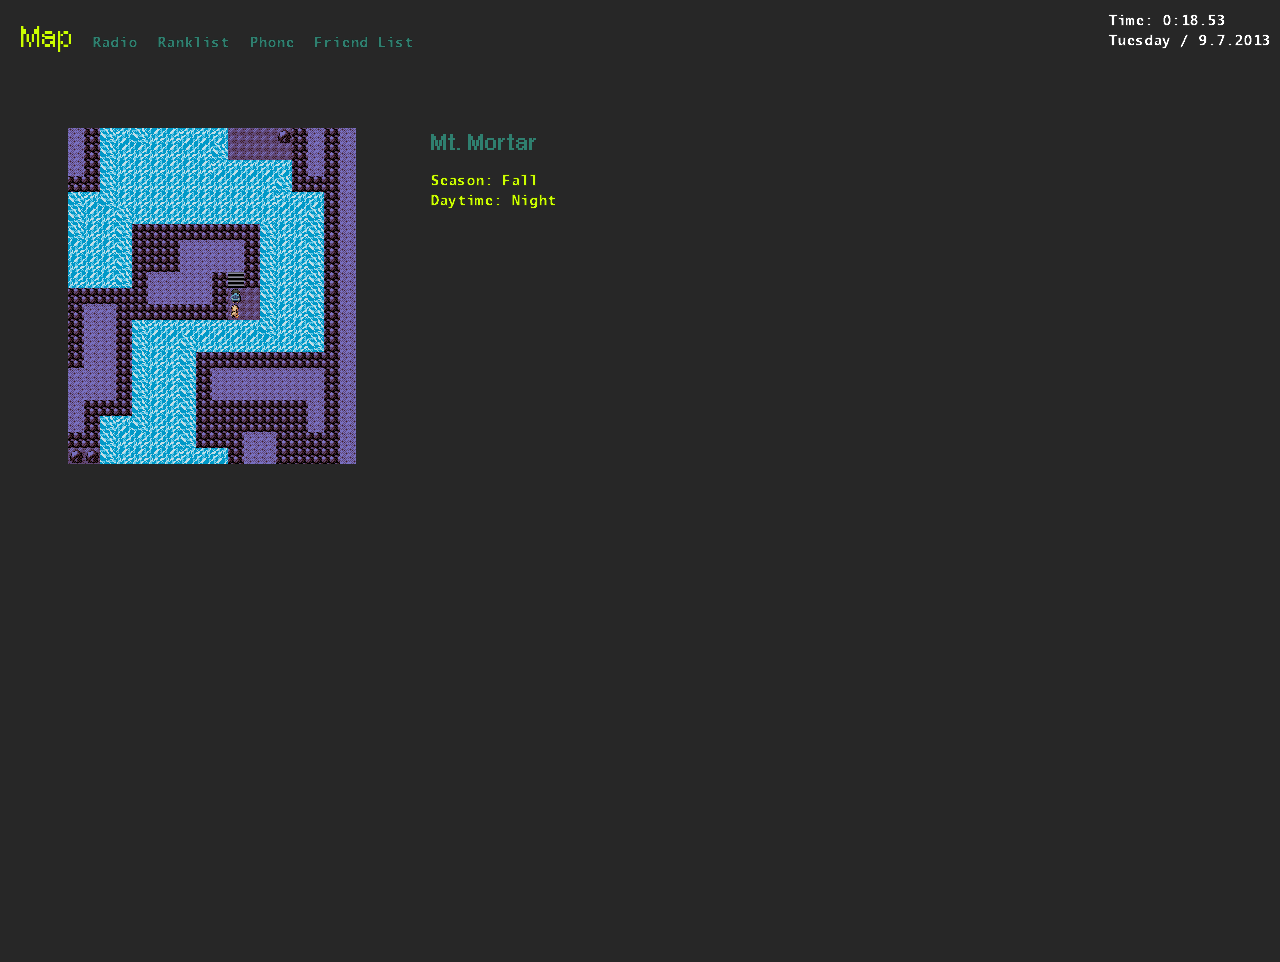
Task: Click the Mt. Mortar location heading
Action: click(x=483, y=142)
